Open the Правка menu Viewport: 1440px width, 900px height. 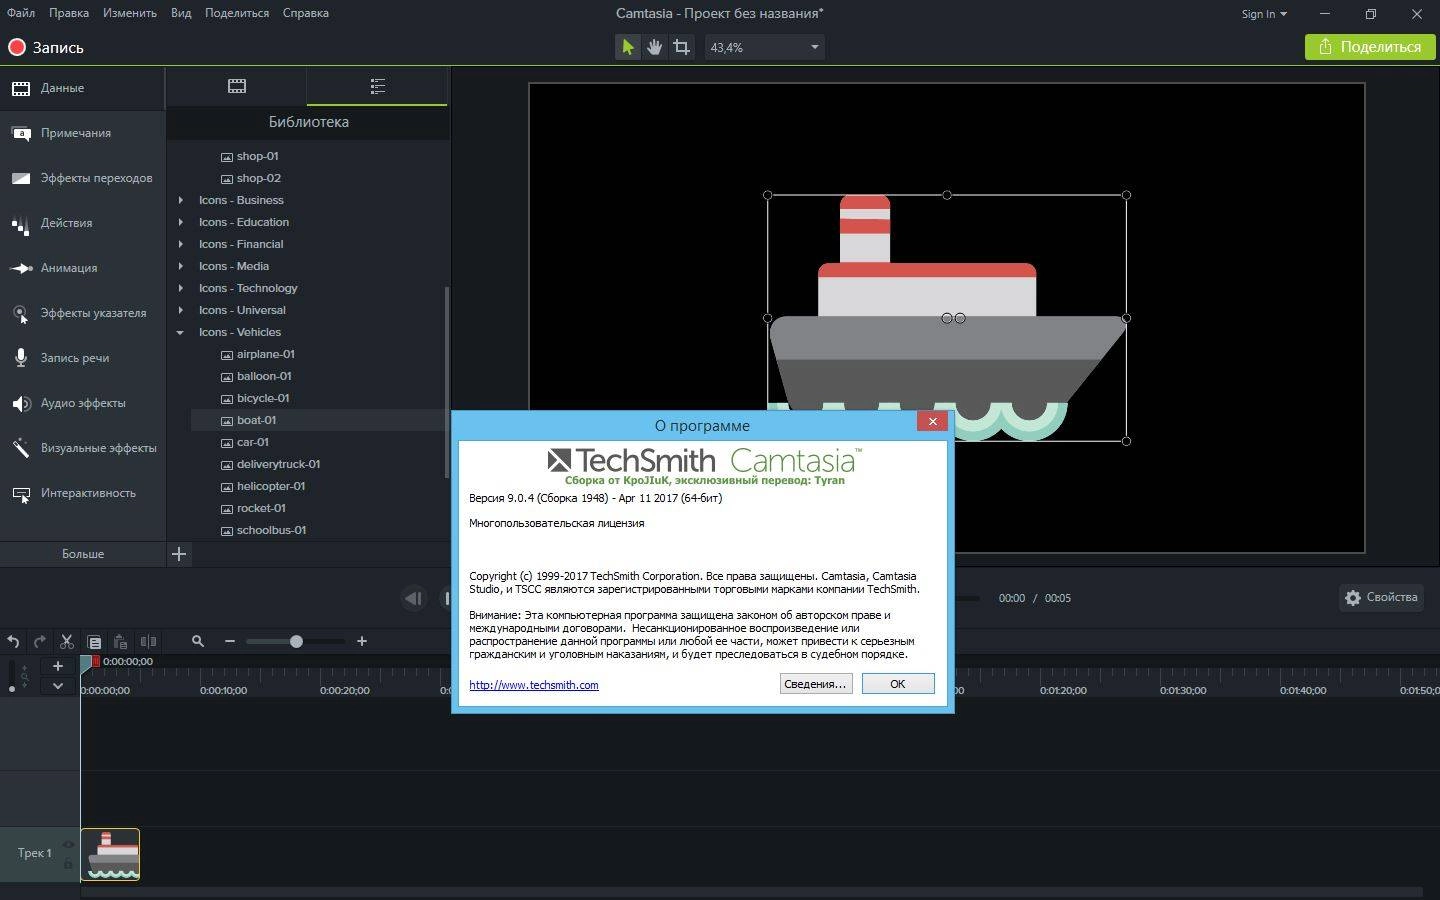(x=69, y=13)
